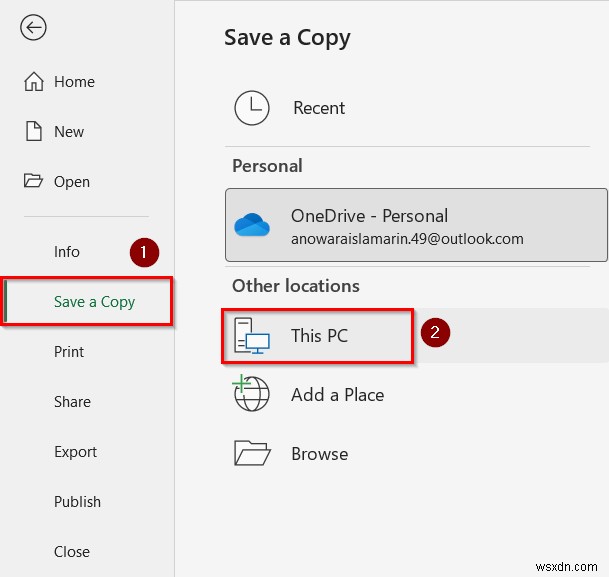
Task: Click the Browse folder icon
Action: (x=252, y=453)
